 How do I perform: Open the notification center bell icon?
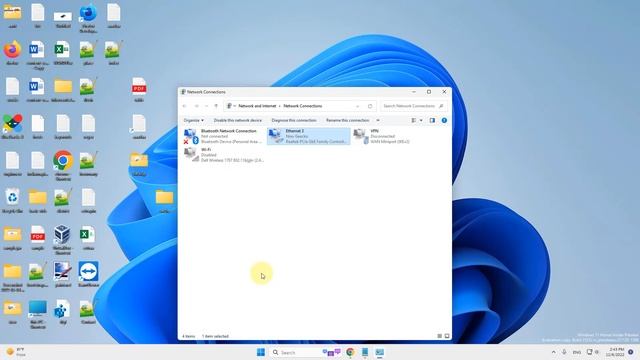pyautogui.click(x=631, y=352)
